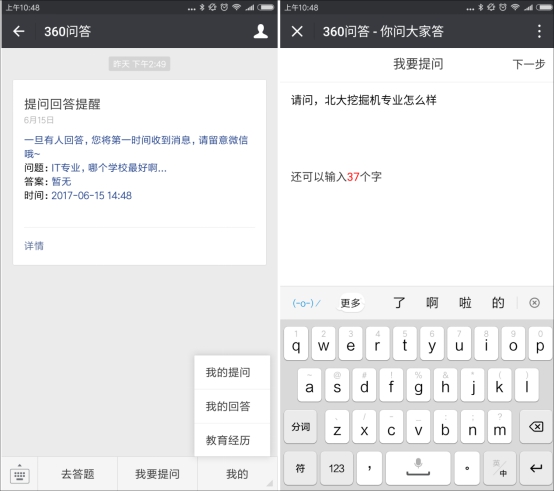Choose candidate word 啦
The height and width of the screenshot is (492, 554).
465,303
